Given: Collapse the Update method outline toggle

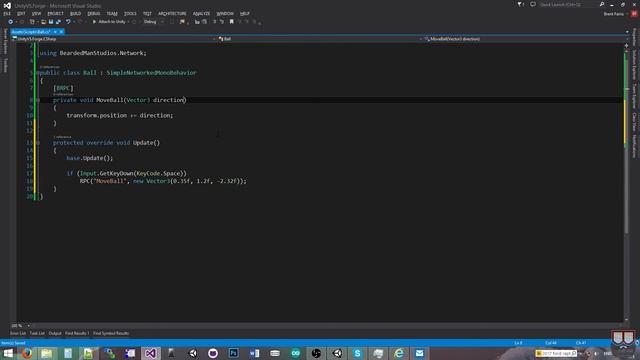Looking at the screenshot, I should (38, 143).
